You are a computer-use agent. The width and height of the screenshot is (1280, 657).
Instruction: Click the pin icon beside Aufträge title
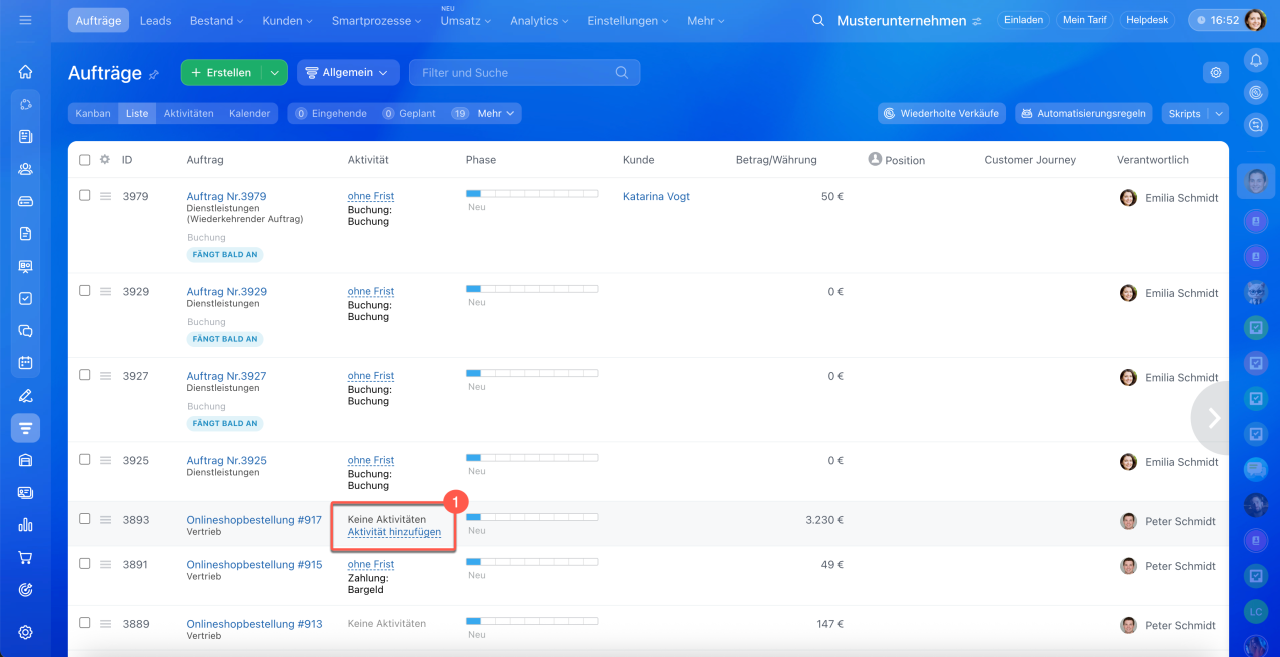click(x=154, y=74)
